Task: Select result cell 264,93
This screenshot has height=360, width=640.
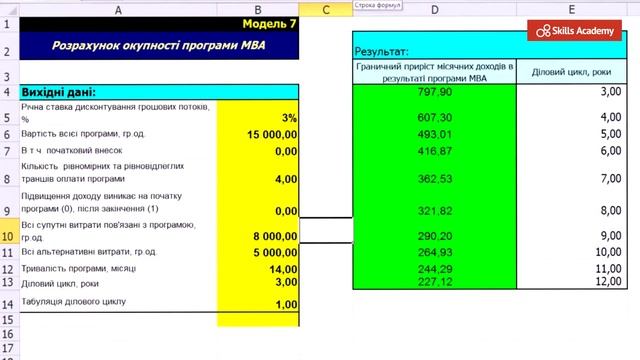Action: [435, 252]
